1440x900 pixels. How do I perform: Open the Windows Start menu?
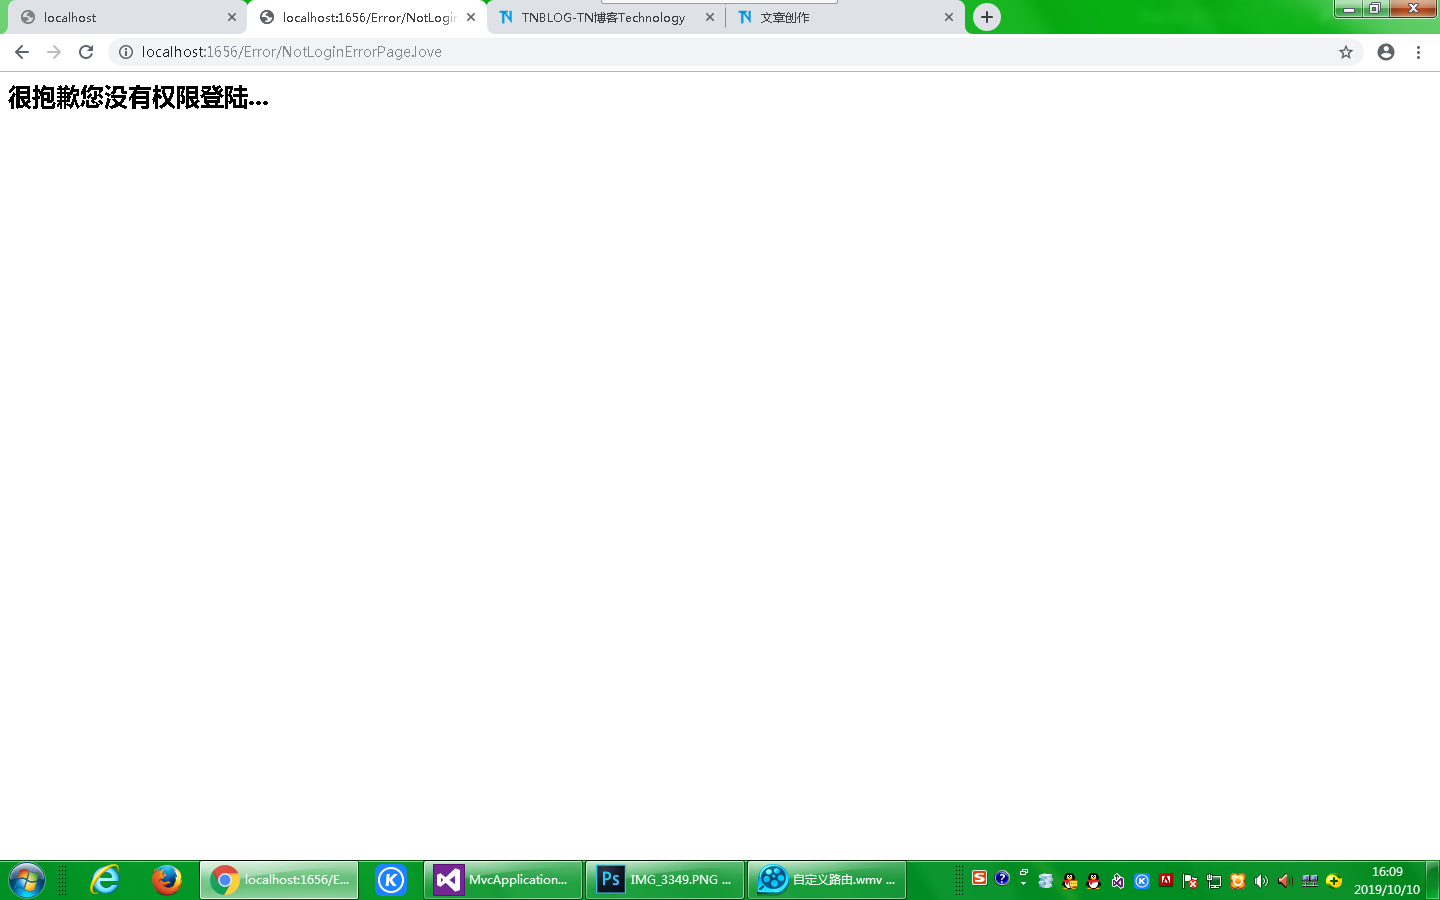pos(27,880)
